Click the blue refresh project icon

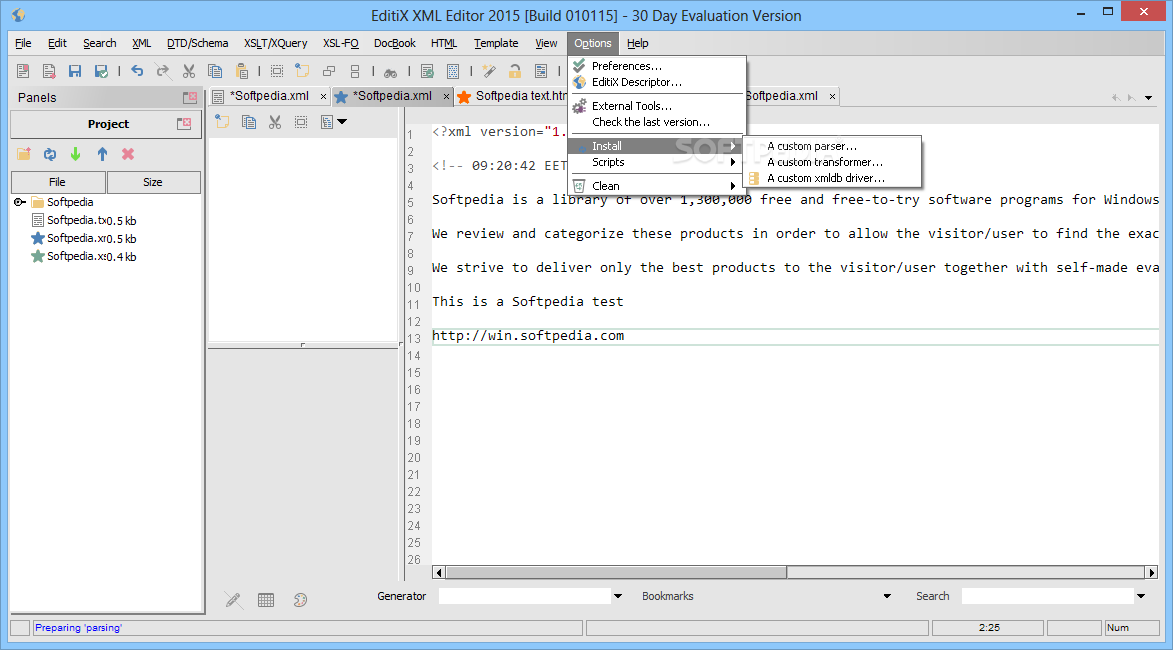[x=50, y=154]
